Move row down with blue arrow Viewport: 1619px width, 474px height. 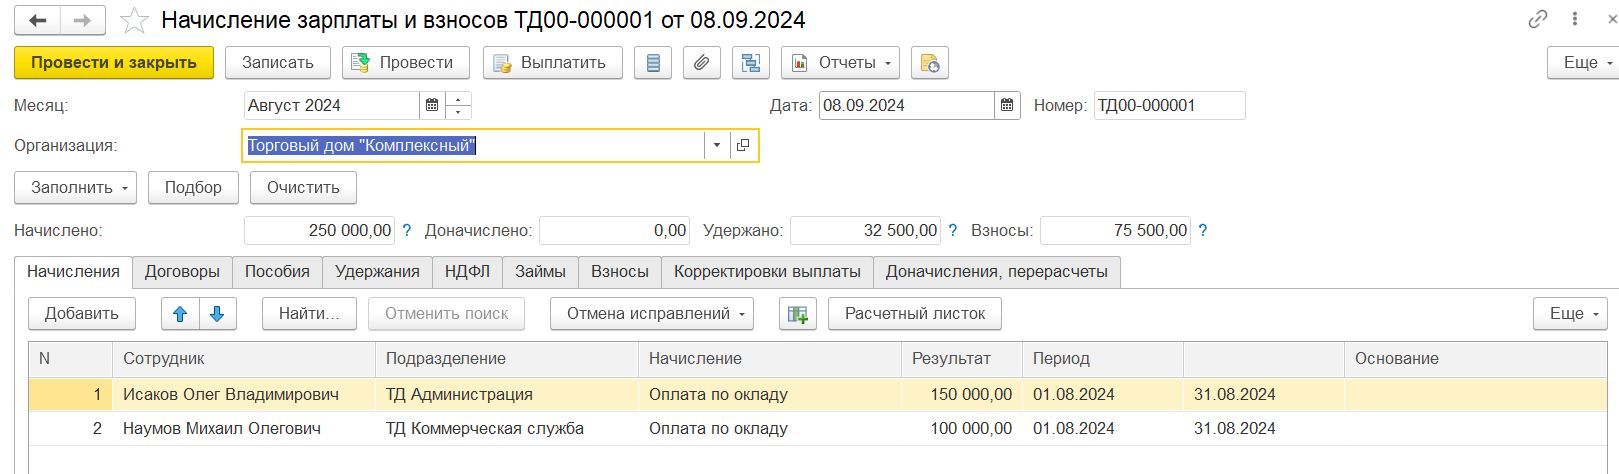[217, 313]
